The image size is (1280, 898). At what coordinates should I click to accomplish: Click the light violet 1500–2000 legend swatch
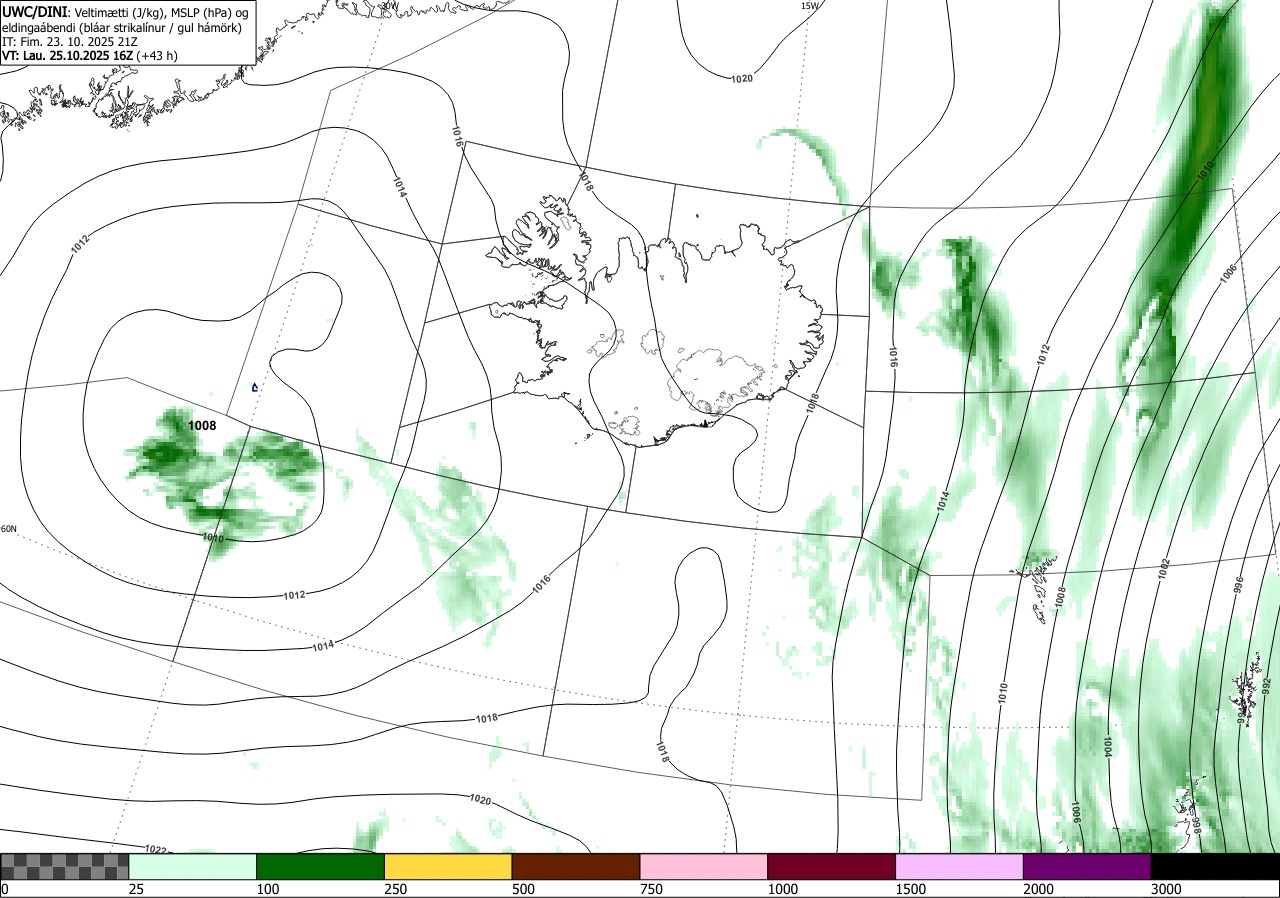tap(959, 866)
